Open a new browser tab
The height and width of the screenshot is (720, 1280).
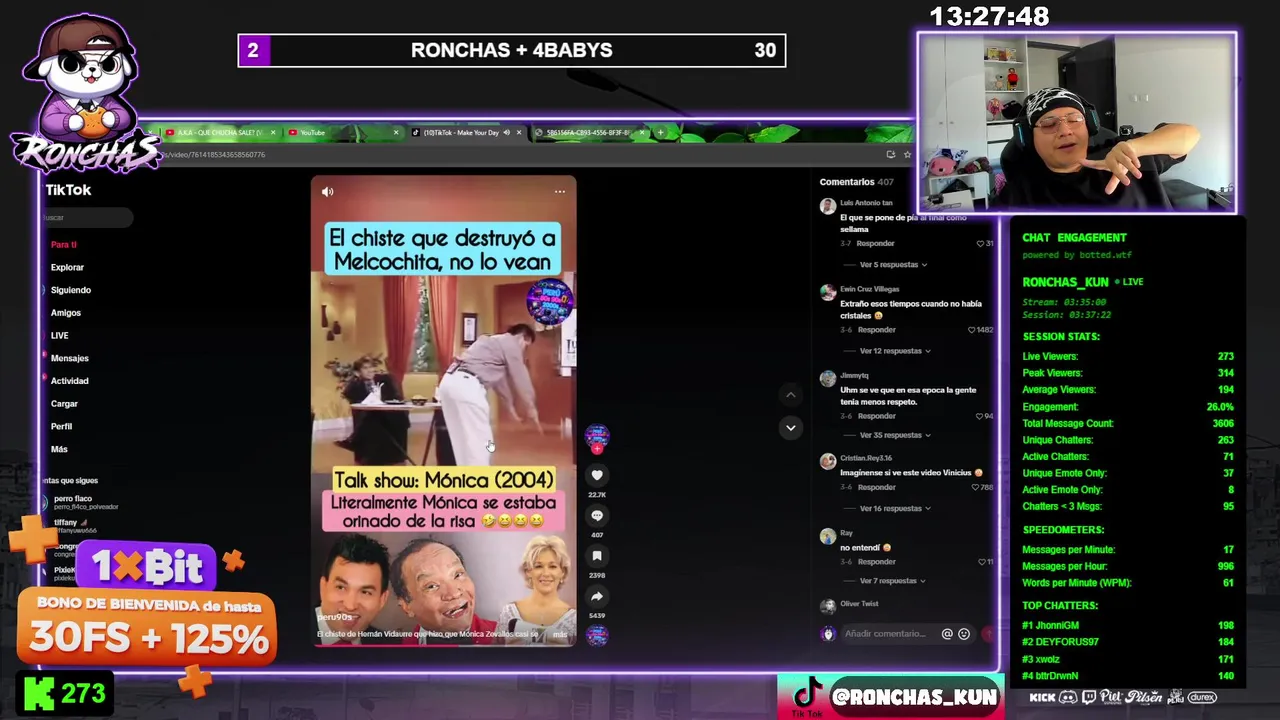coord(660,132)
